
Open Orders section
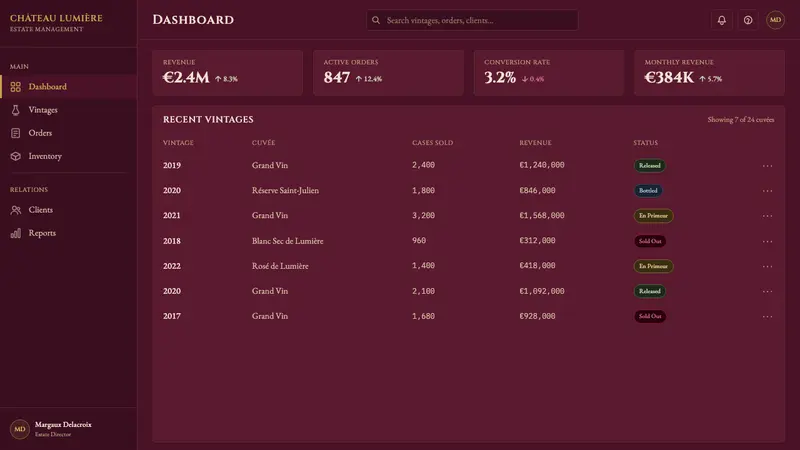68,133
